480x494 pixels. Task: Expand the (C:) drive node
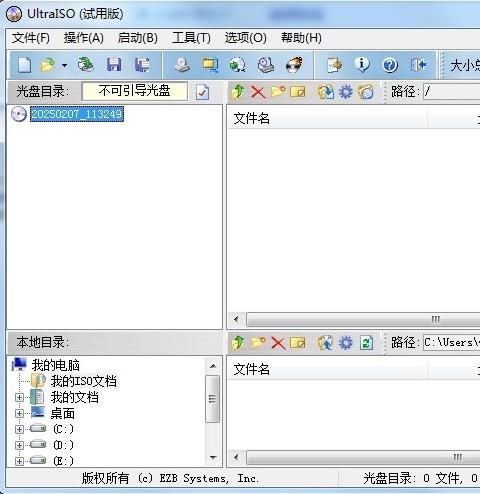19,429
